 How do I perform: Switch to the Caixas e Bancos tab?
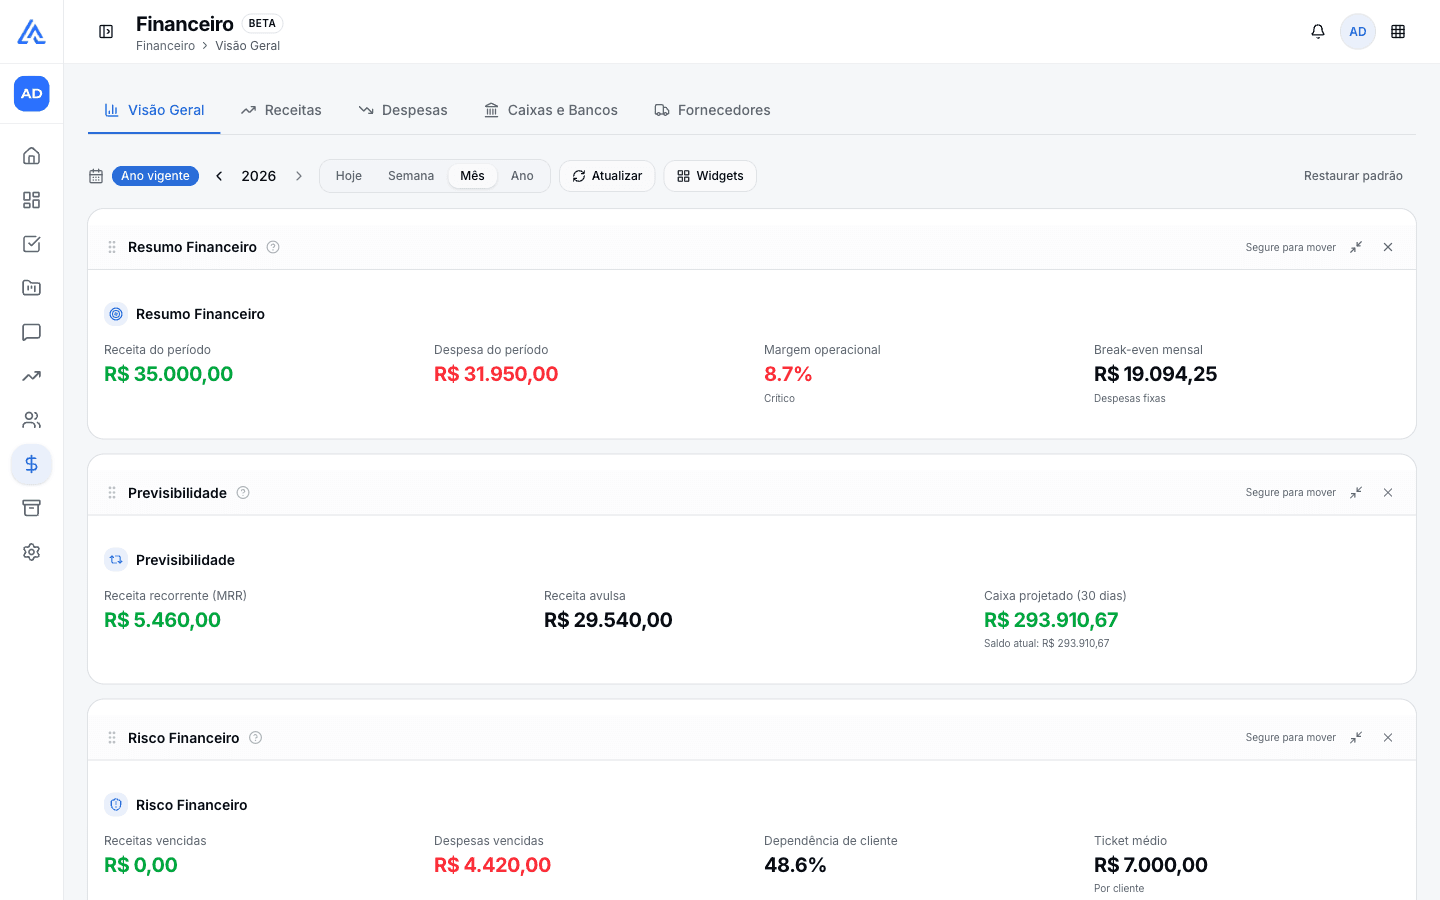[551, 110]
